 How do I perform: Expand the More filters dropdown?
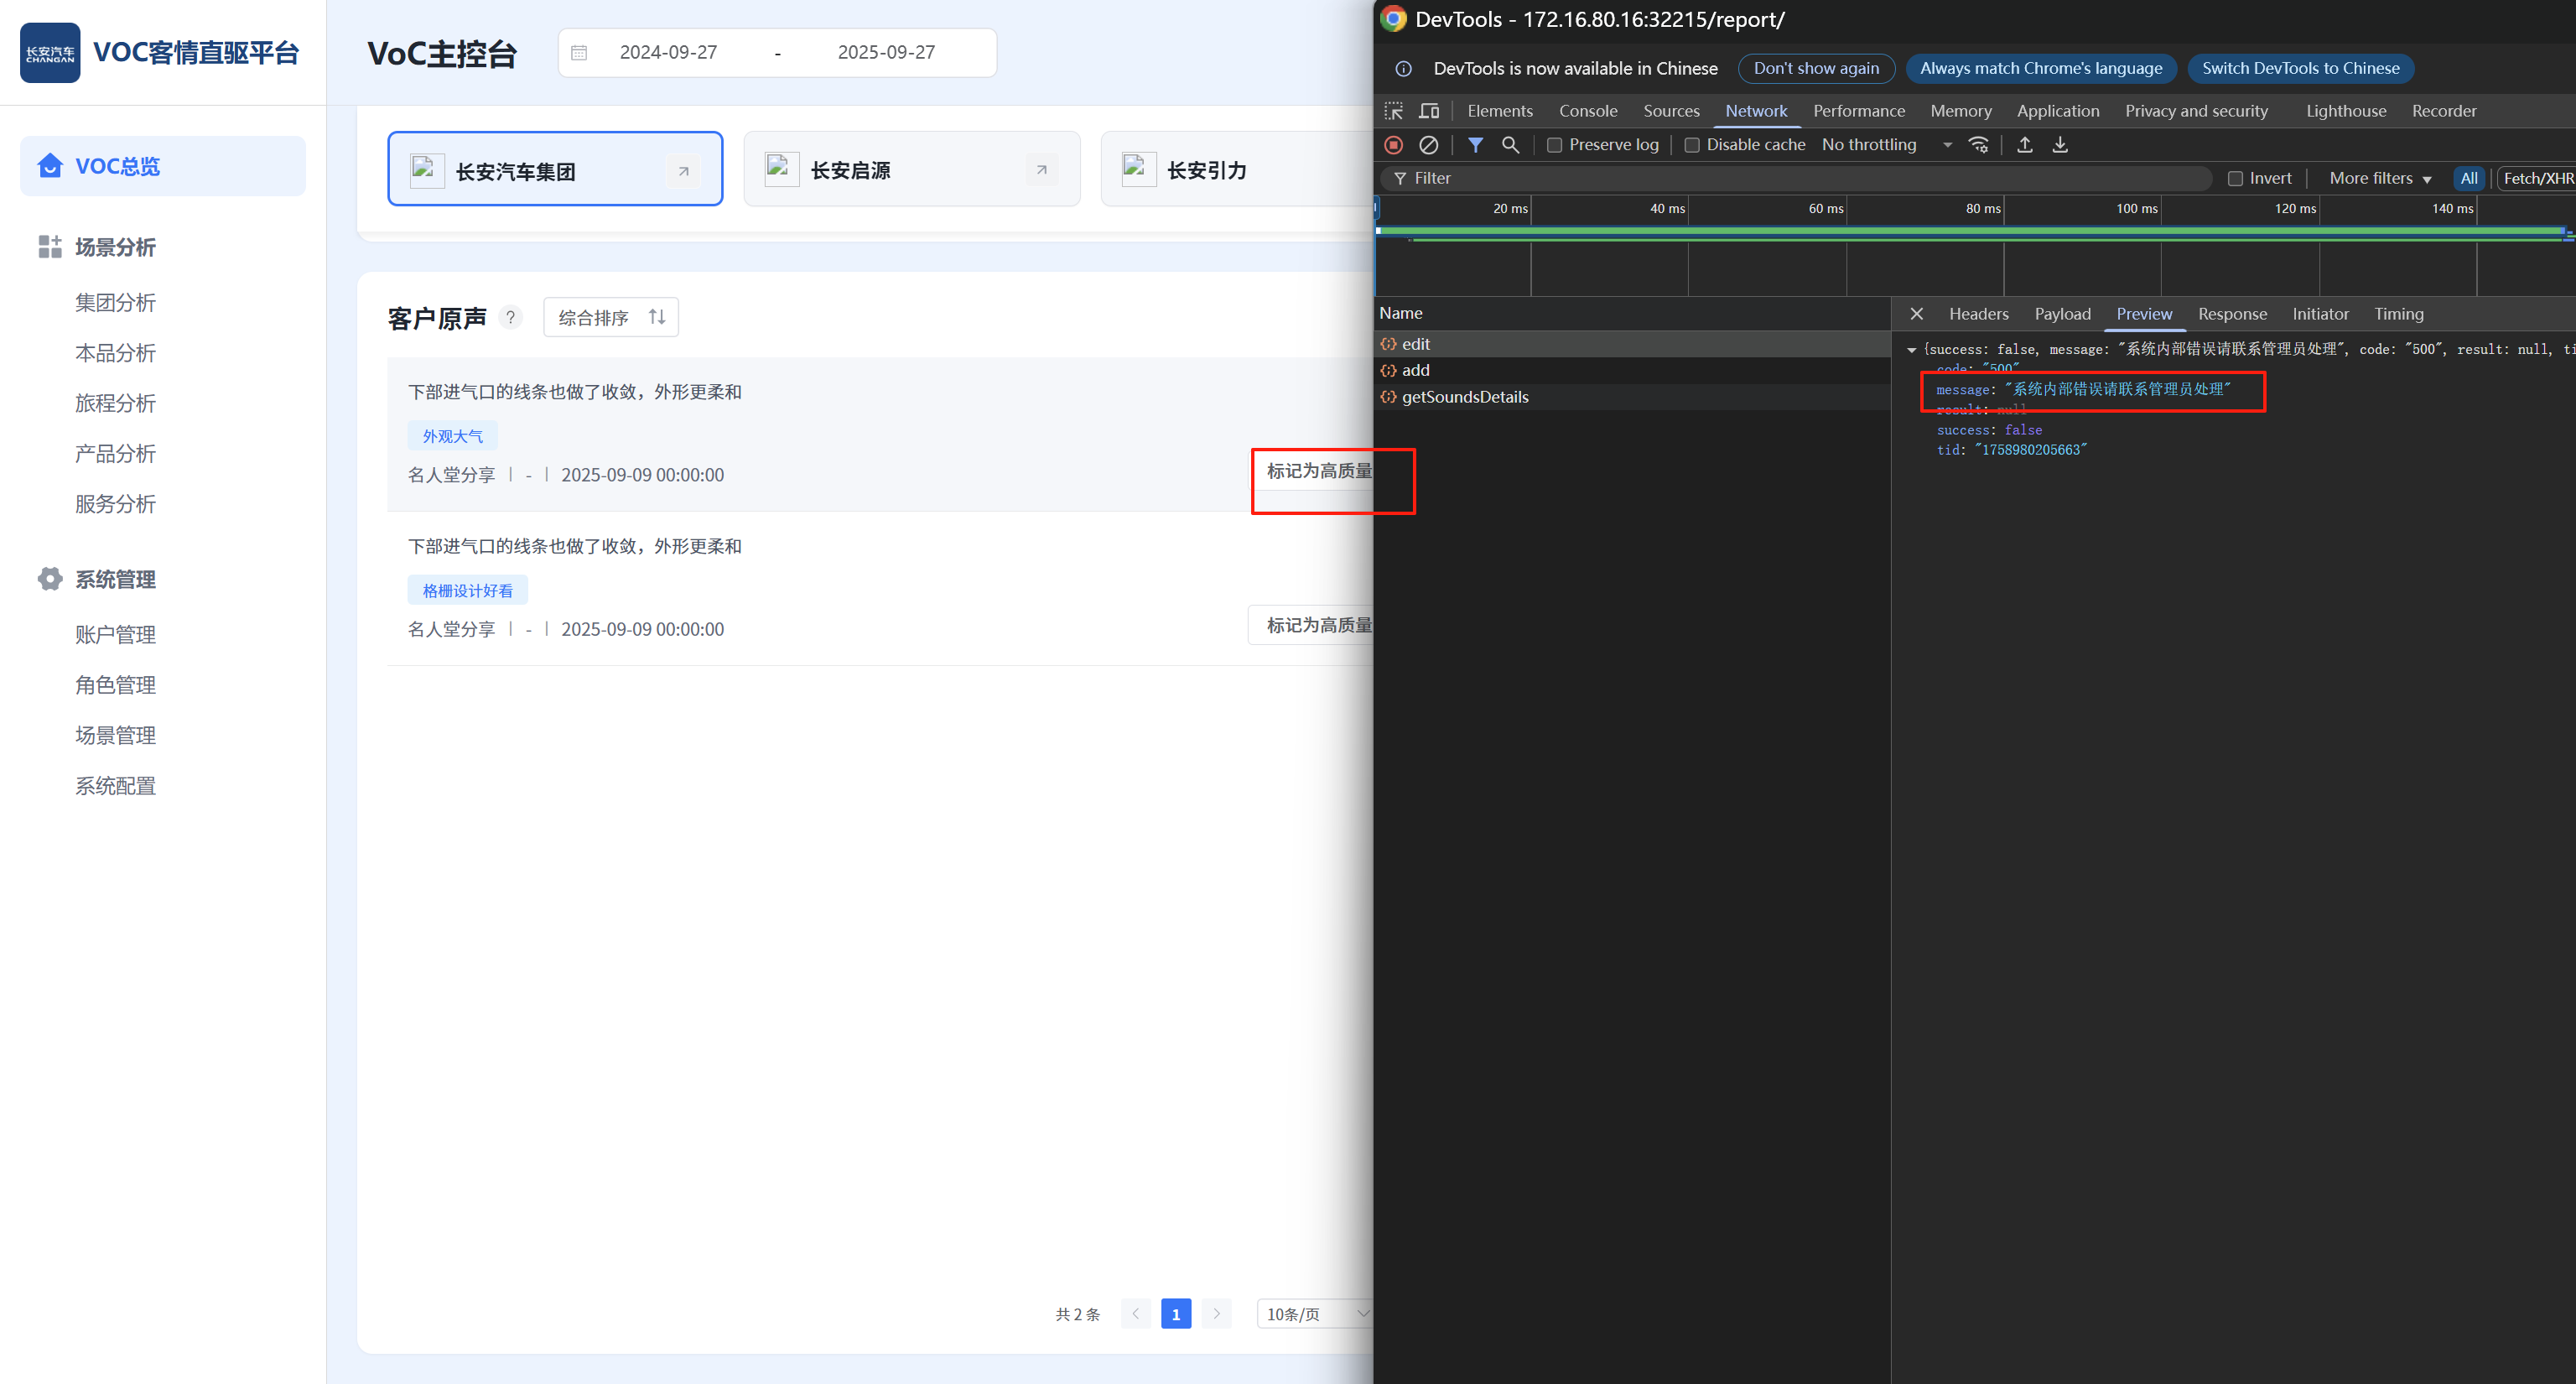point(2379,178)
